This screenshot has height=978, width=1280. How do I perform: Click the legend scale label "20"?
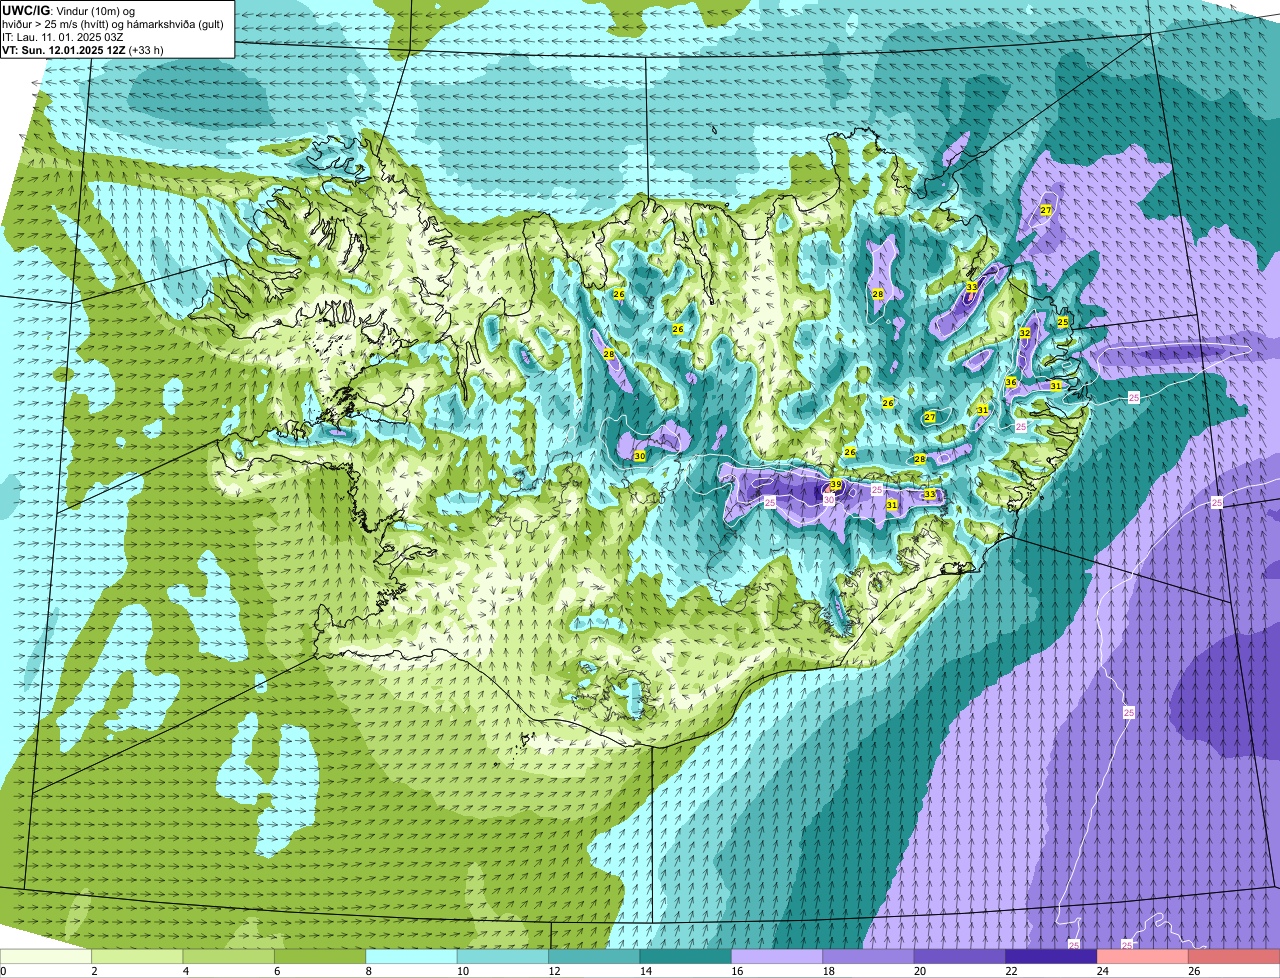[x=920, y=971]
